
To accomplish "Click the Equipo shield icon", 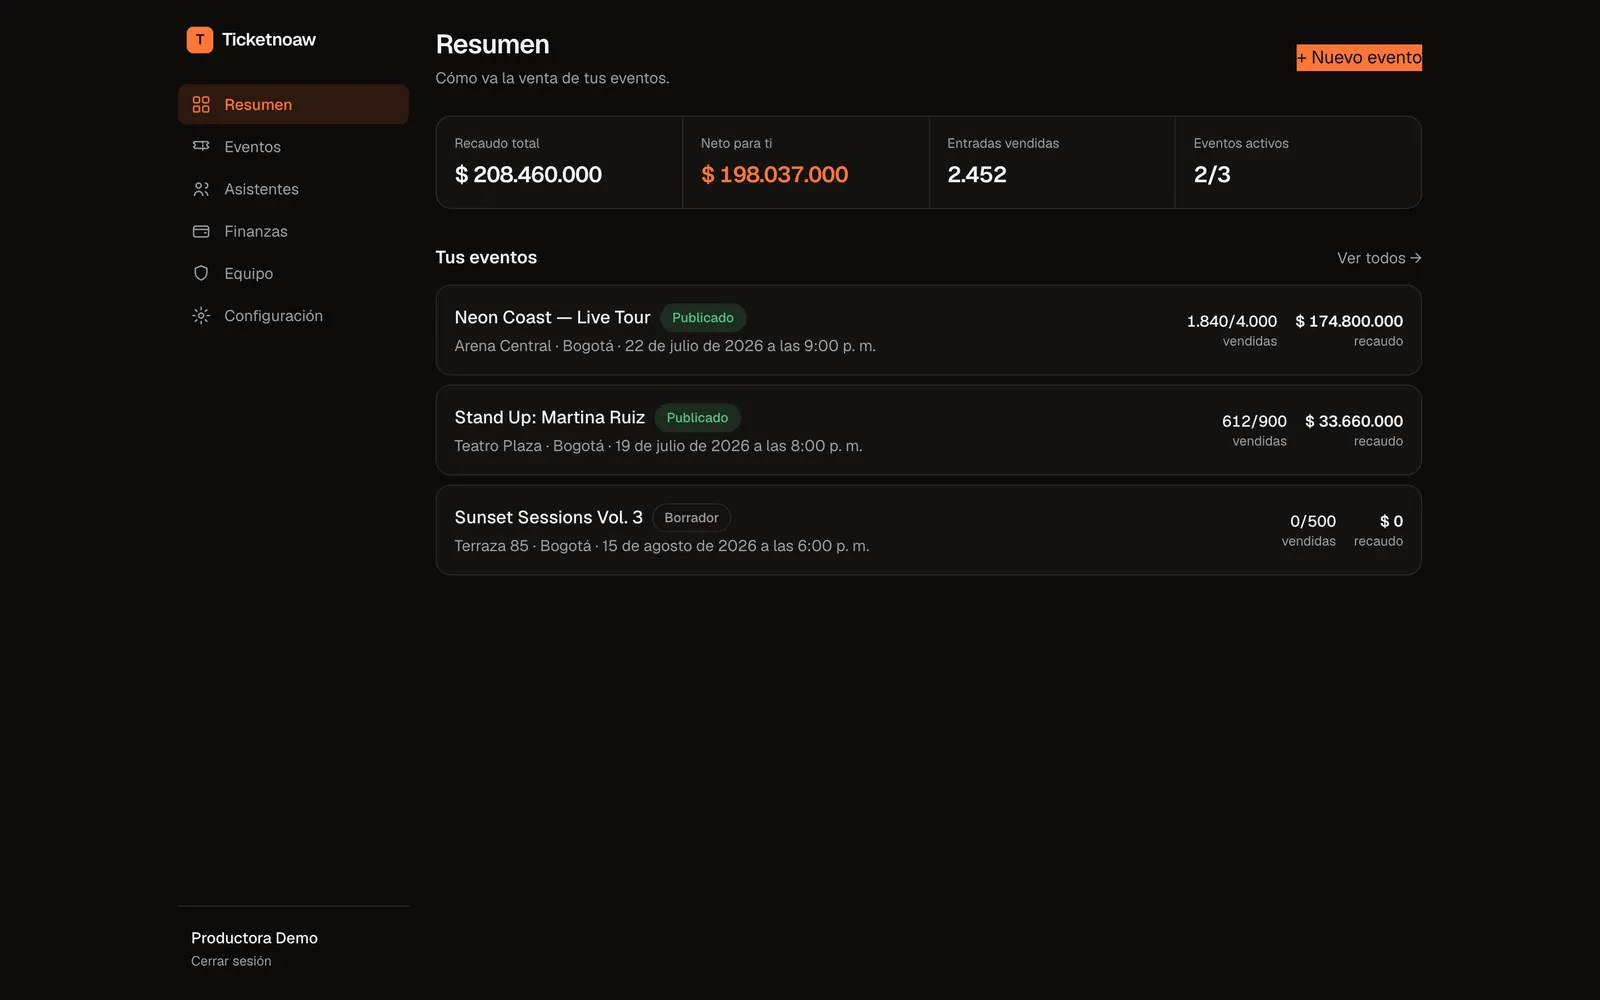I will [x=201, y=273].
